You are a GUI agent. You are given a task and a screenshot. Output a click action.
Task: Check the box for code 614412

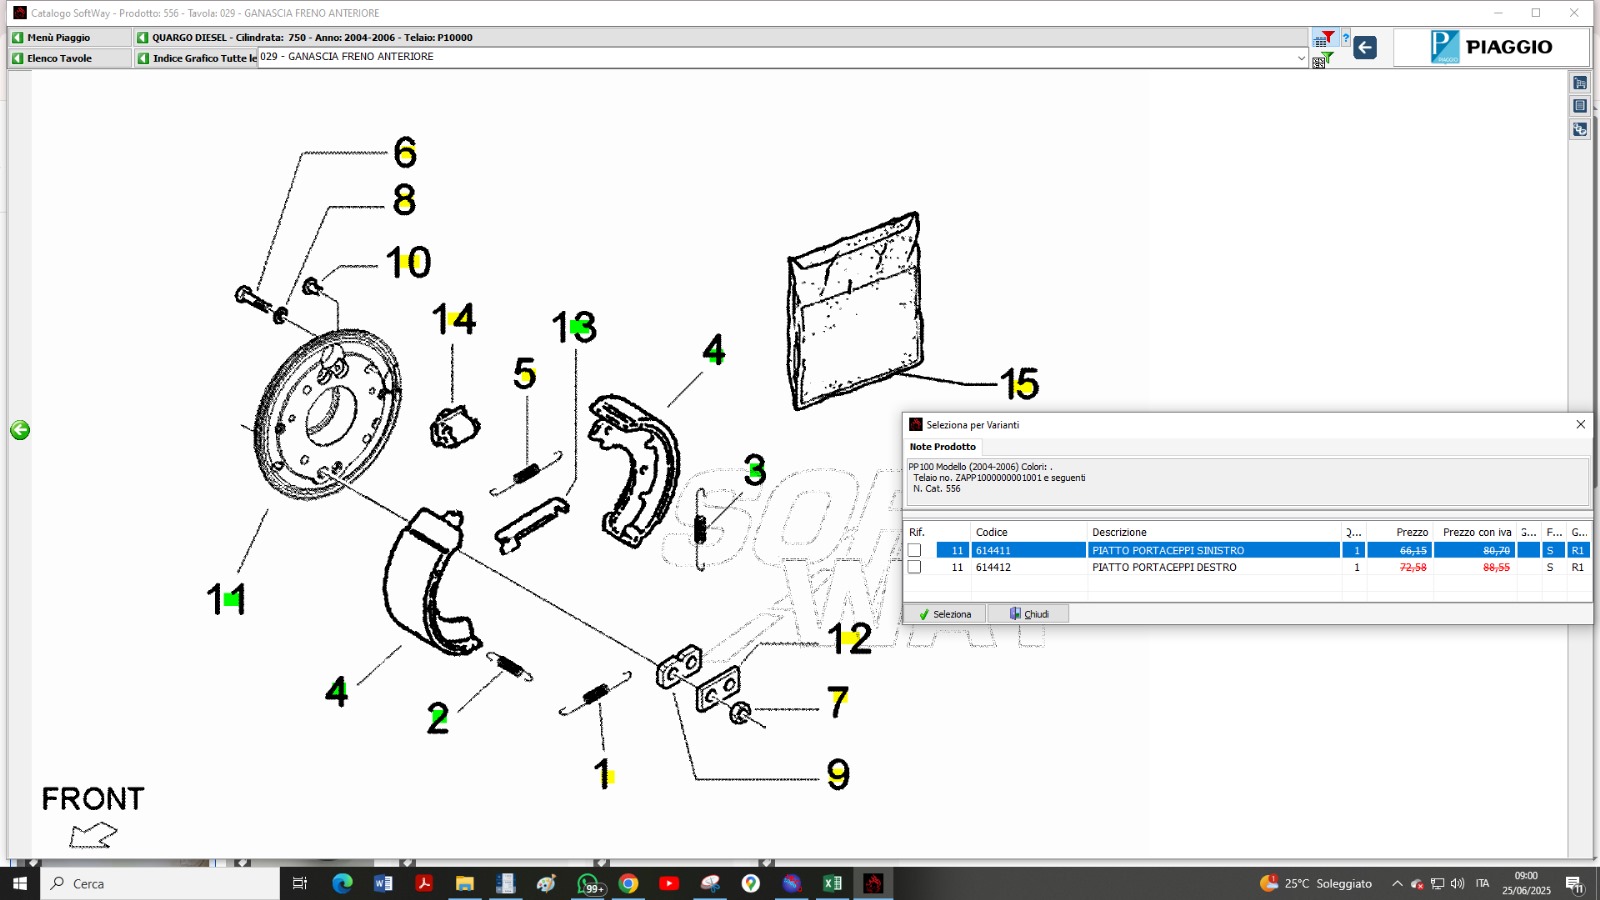point(914,567)
